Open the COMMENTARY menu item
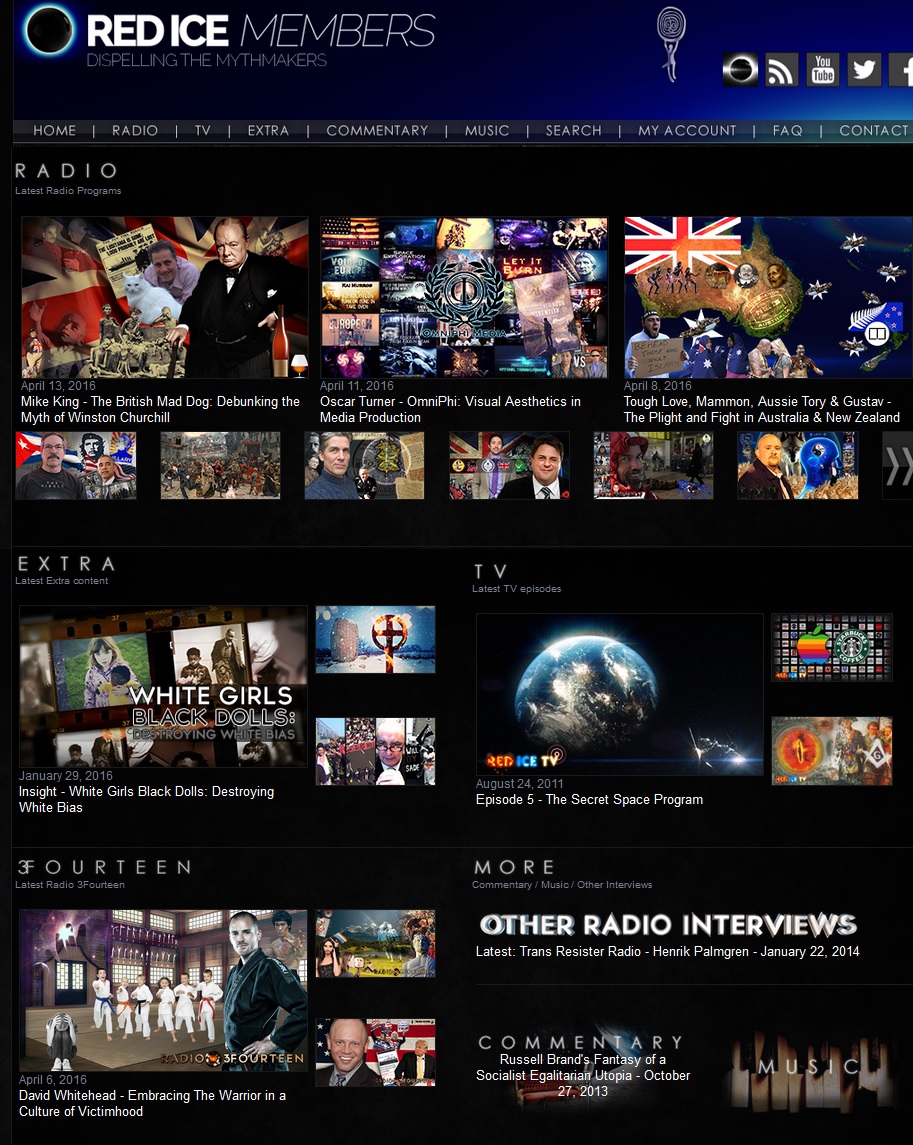Screen dimensions: 913x1145 tap(377, 131)
